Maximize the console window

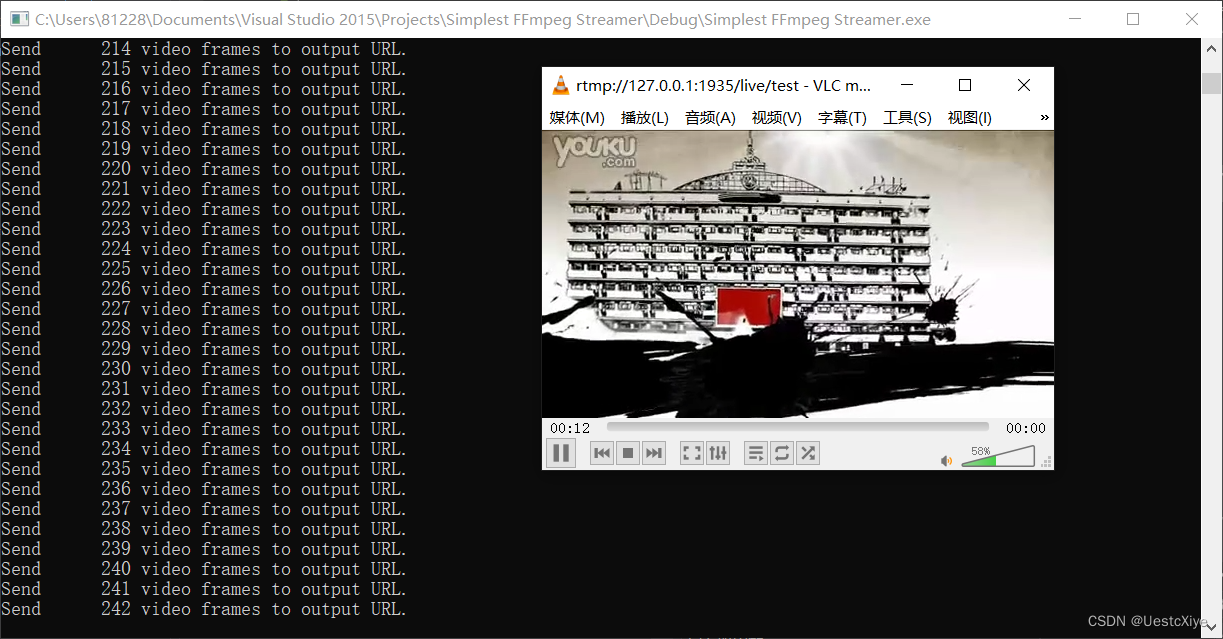pos(1133,19)
